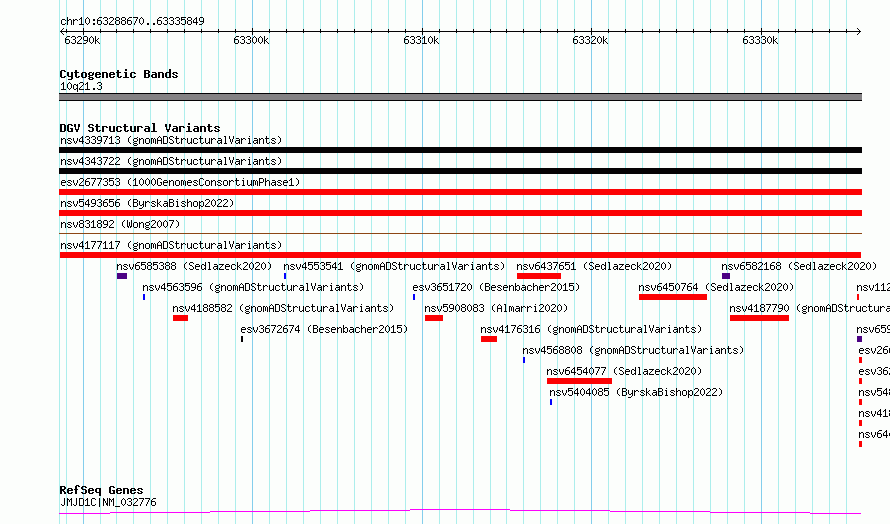Click the nsv5493656 ByrskaBishop2022 label
Viewport: 890px width, 524px height.
pos(147,203)
